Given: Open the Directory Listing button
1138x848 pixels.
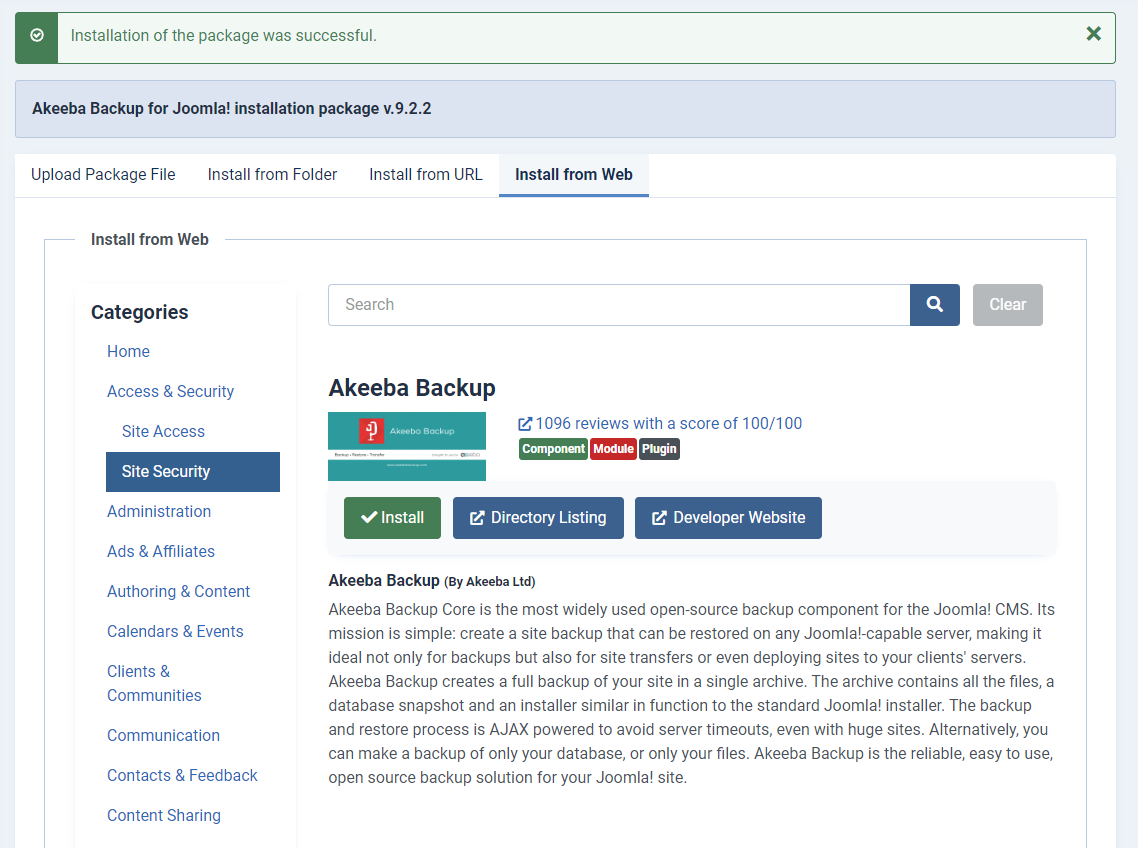Looking at the screenshot, I should 539,518.
